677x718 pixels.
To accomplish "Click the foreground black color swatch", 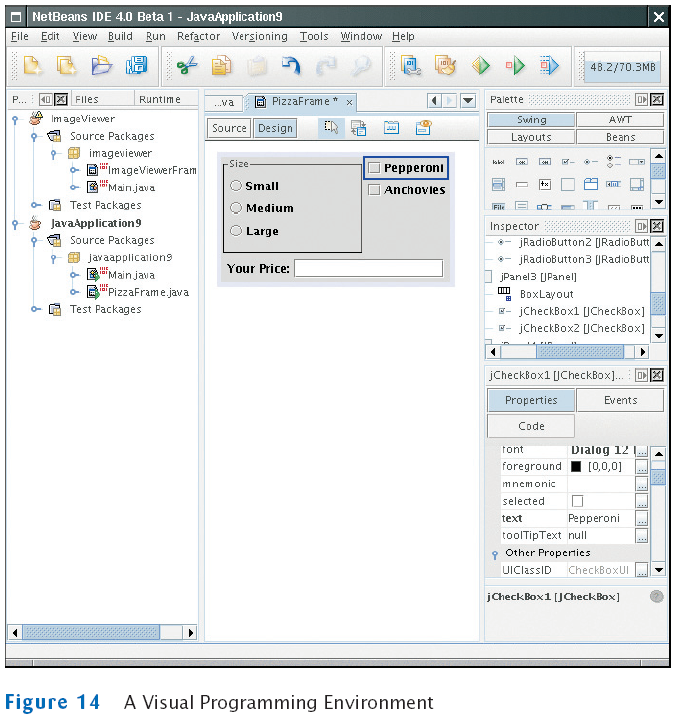I will 575,466.
